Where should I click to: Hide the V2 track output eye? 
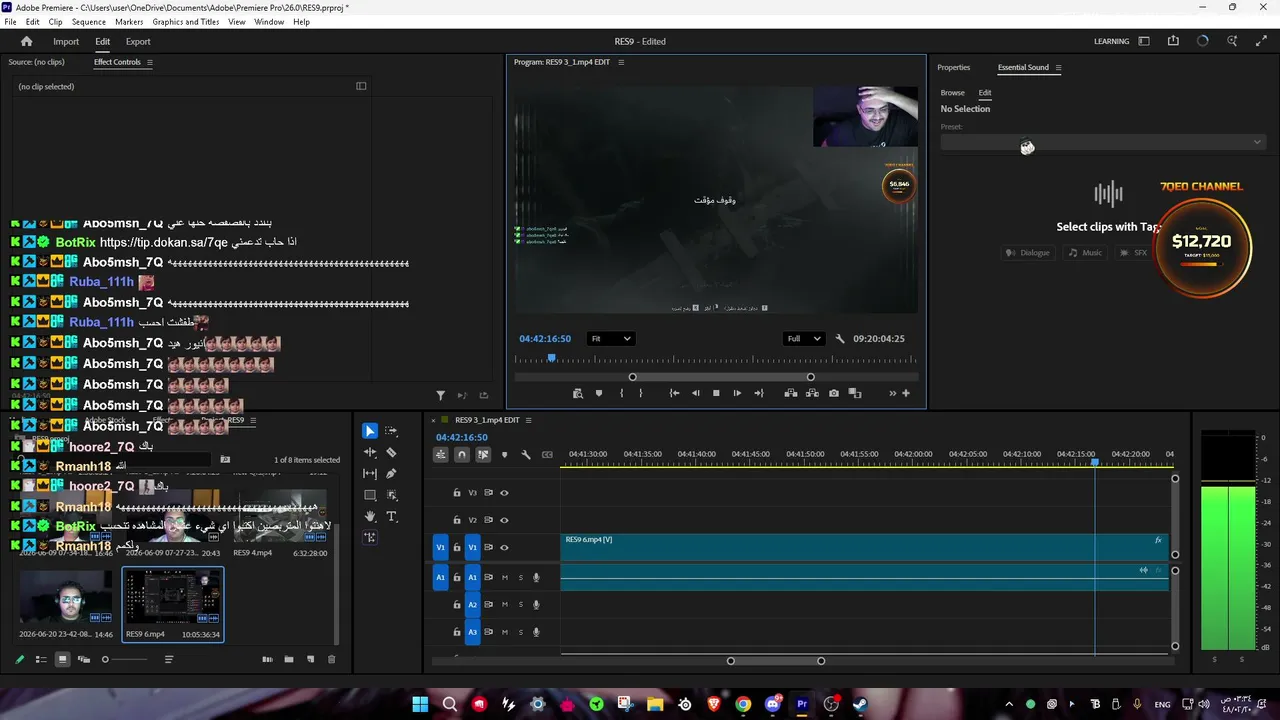click(x=504, y=520)
